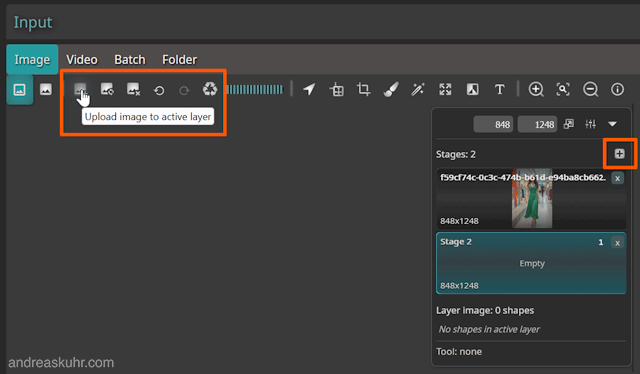Click the resize icon beside 1248 field
This screenshot has height=374, width=640.
point(569,124)
